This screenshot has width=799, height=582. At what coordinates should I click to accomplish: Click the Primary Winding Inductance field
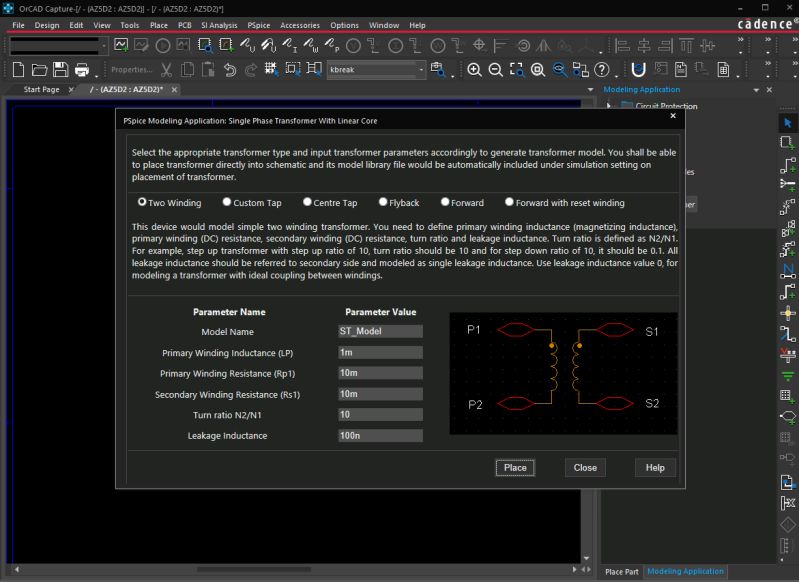pyautogui.click(x=380, y=352)
